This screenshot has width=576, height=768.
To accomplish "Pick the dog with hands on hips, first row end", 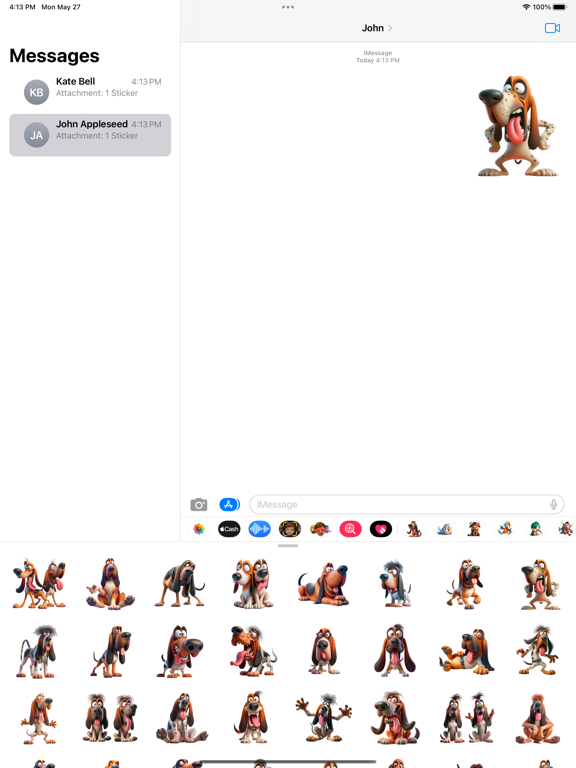I will pyautogui.click(x=539, y=584).
